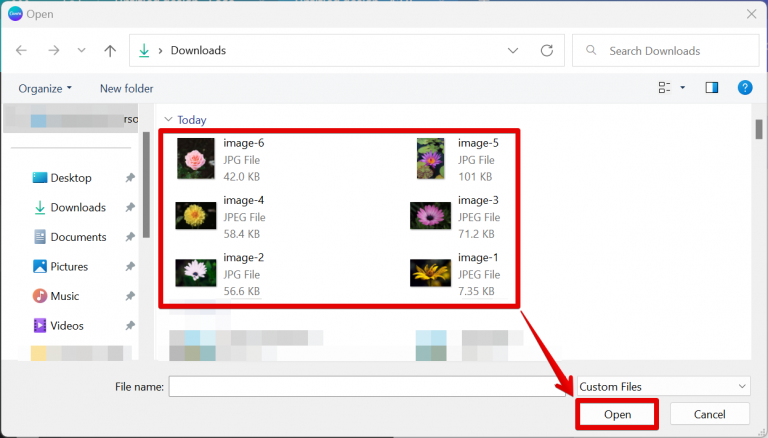Select the image-3 purple daisy thumbnail
Screen dimensions: 768x438
(430, 216)
